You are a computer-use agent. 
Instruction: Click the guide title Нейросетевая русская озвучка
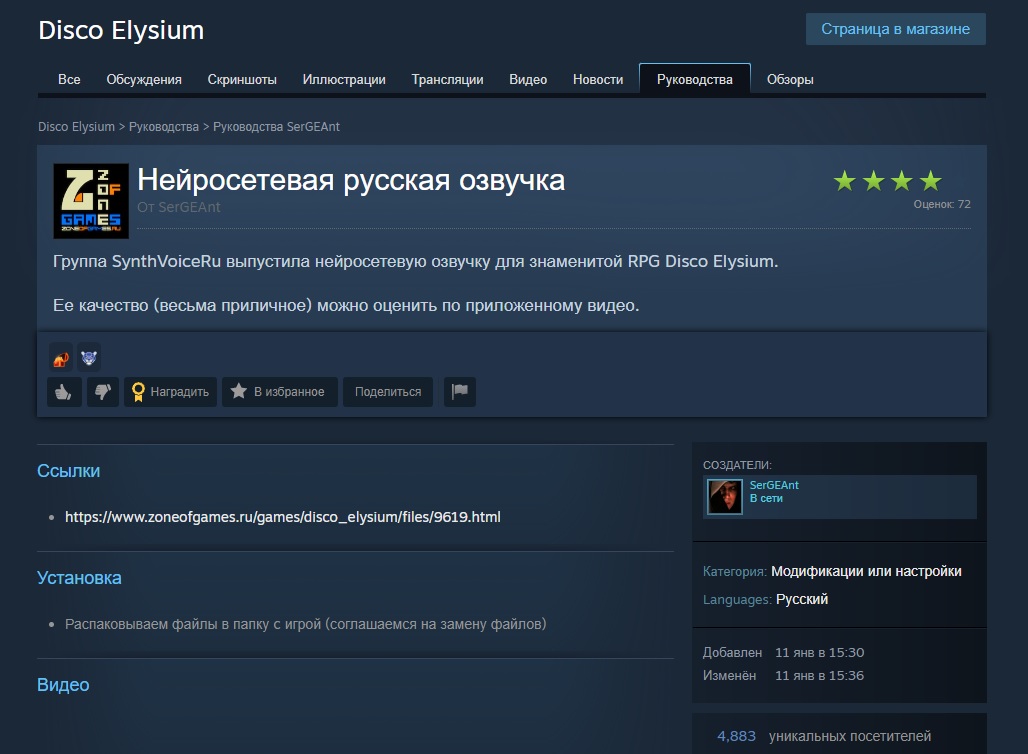click(x=351, y=180)
